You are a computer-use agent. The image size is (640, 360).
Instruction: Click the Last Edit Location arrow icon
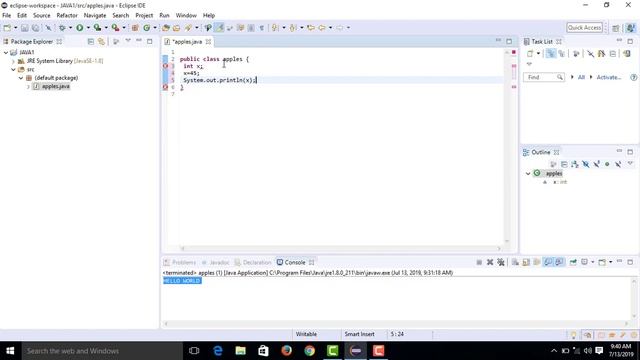(x=311, y=28)
